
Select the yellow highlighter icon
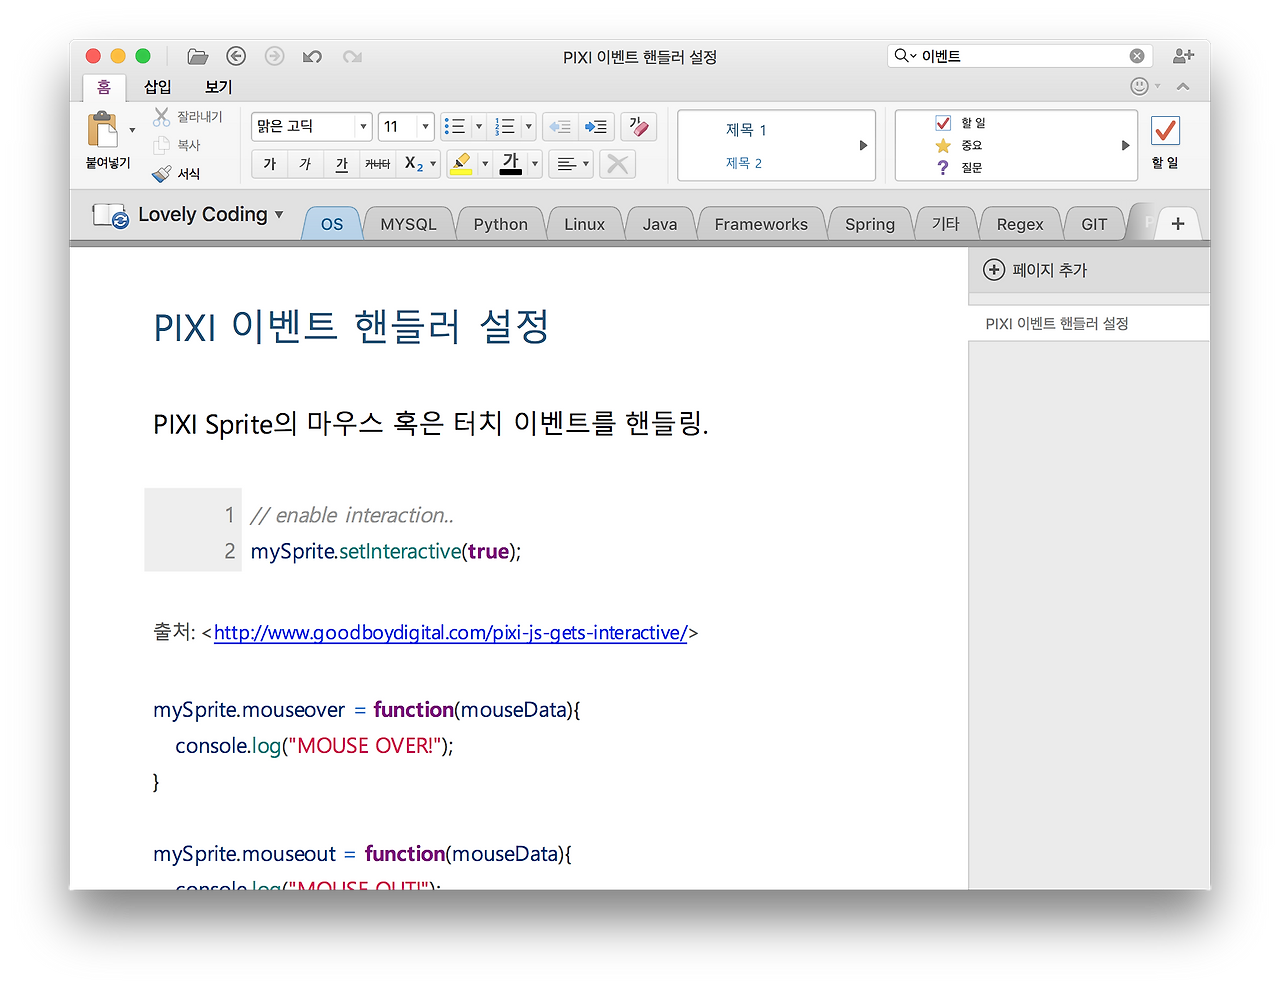pyautogui.click(x=463, y=163)
